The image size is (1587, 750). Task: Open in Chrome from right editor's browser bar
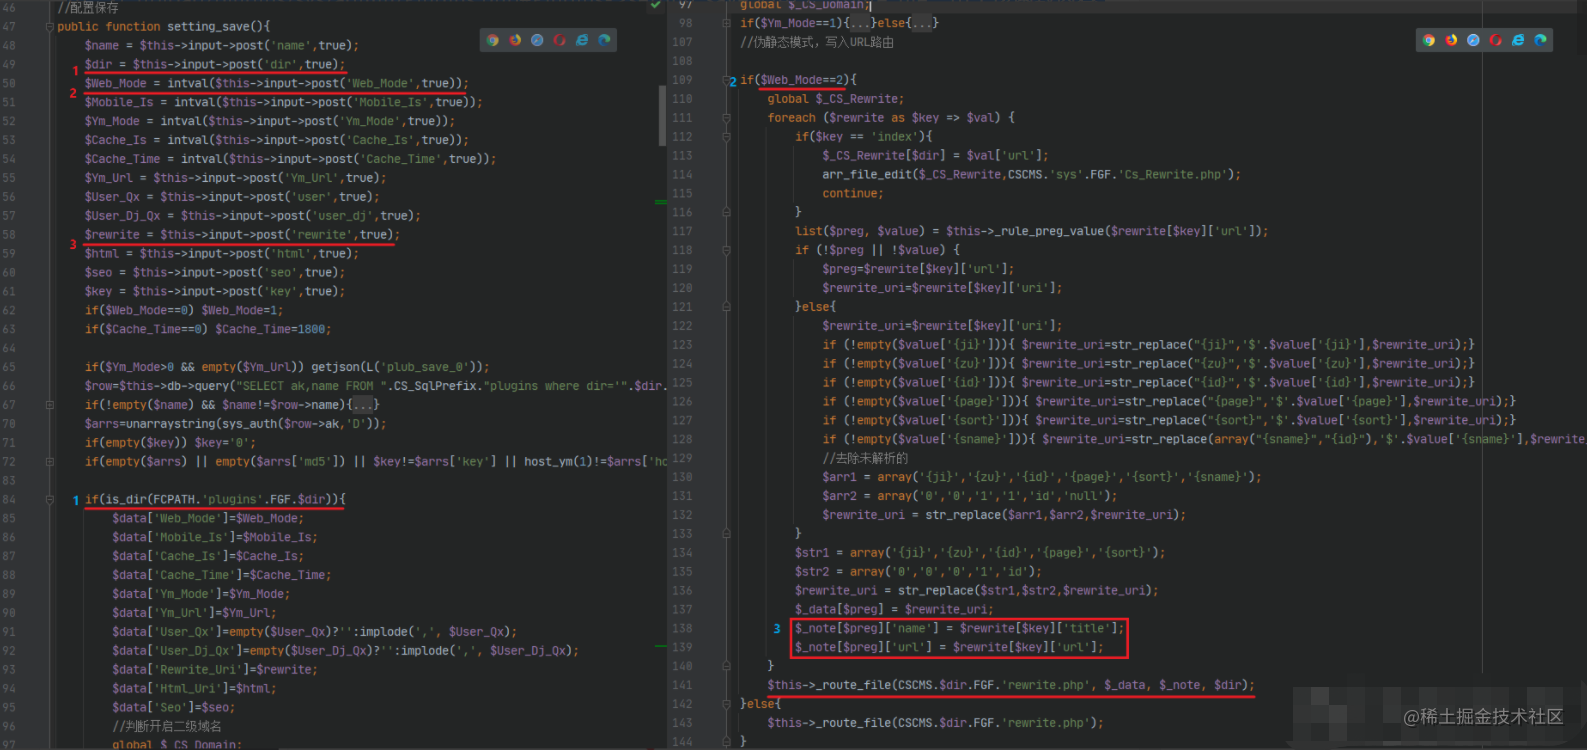coord(1428,40)
